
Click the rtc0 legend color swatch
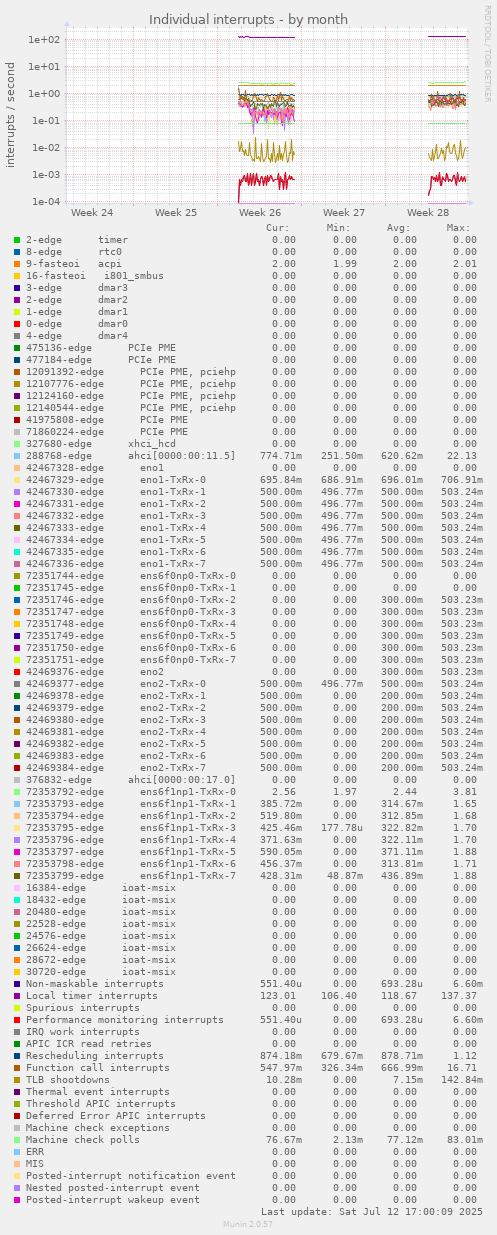click(17, 252)
